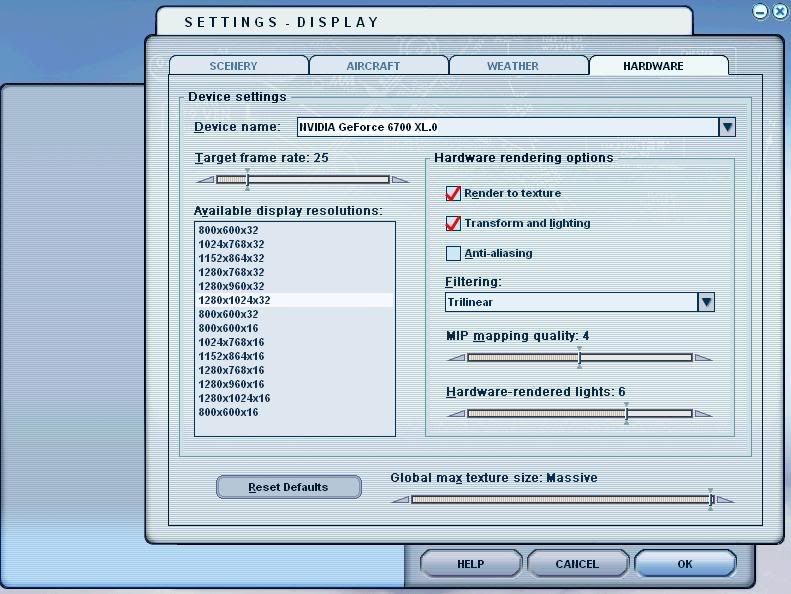Expand the Filtering dropdown showing Trilinear

706,302
